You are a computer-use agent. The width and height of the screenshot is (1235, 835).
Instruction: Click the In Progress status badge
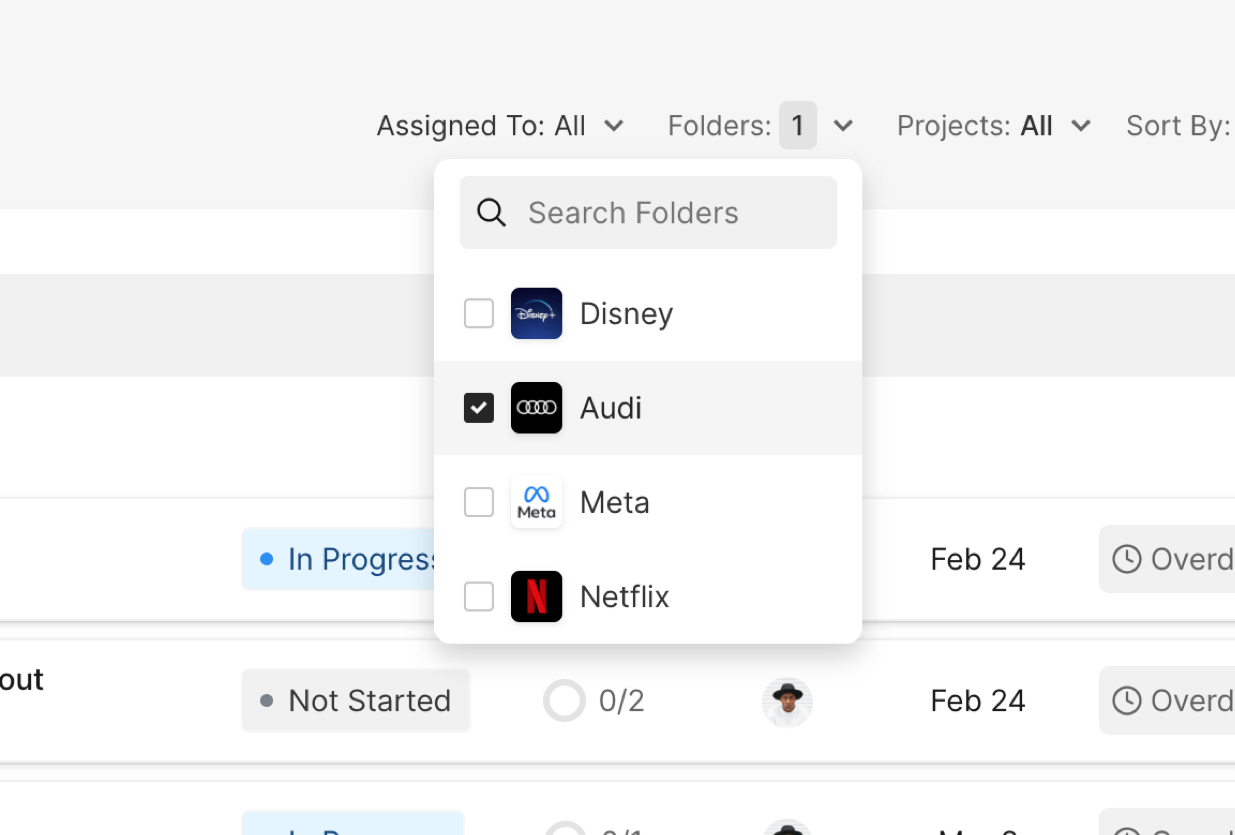(340, 559)
